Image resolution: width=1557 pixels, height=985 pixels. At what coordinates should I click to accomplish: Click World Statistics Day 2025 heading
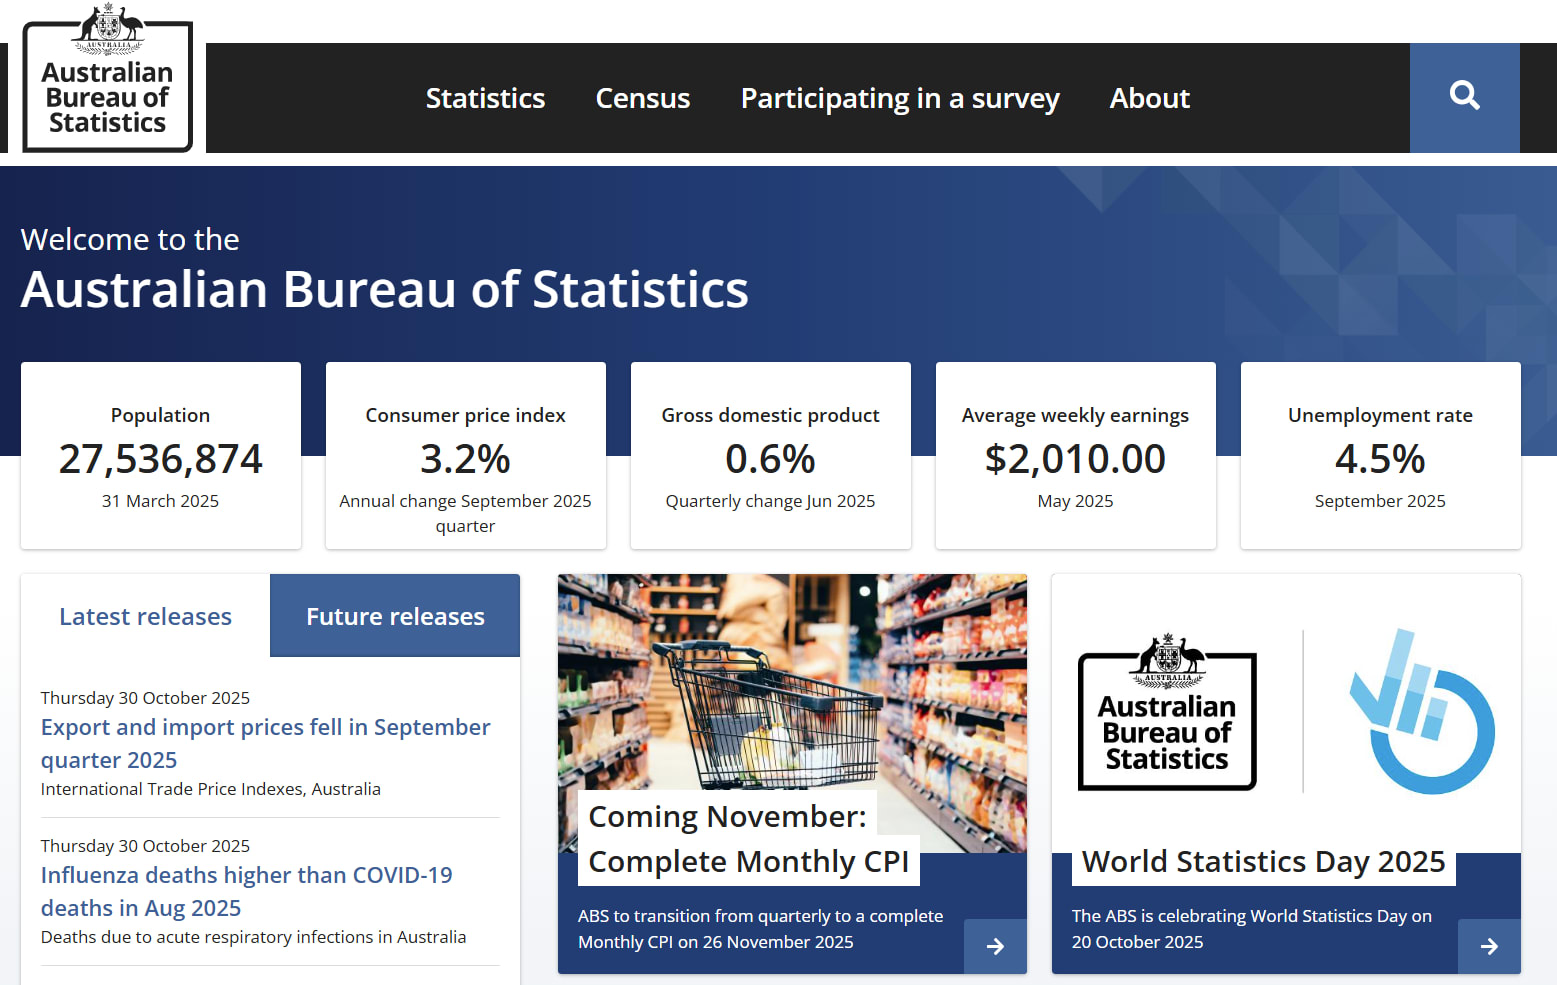[x=1264, y=861]
